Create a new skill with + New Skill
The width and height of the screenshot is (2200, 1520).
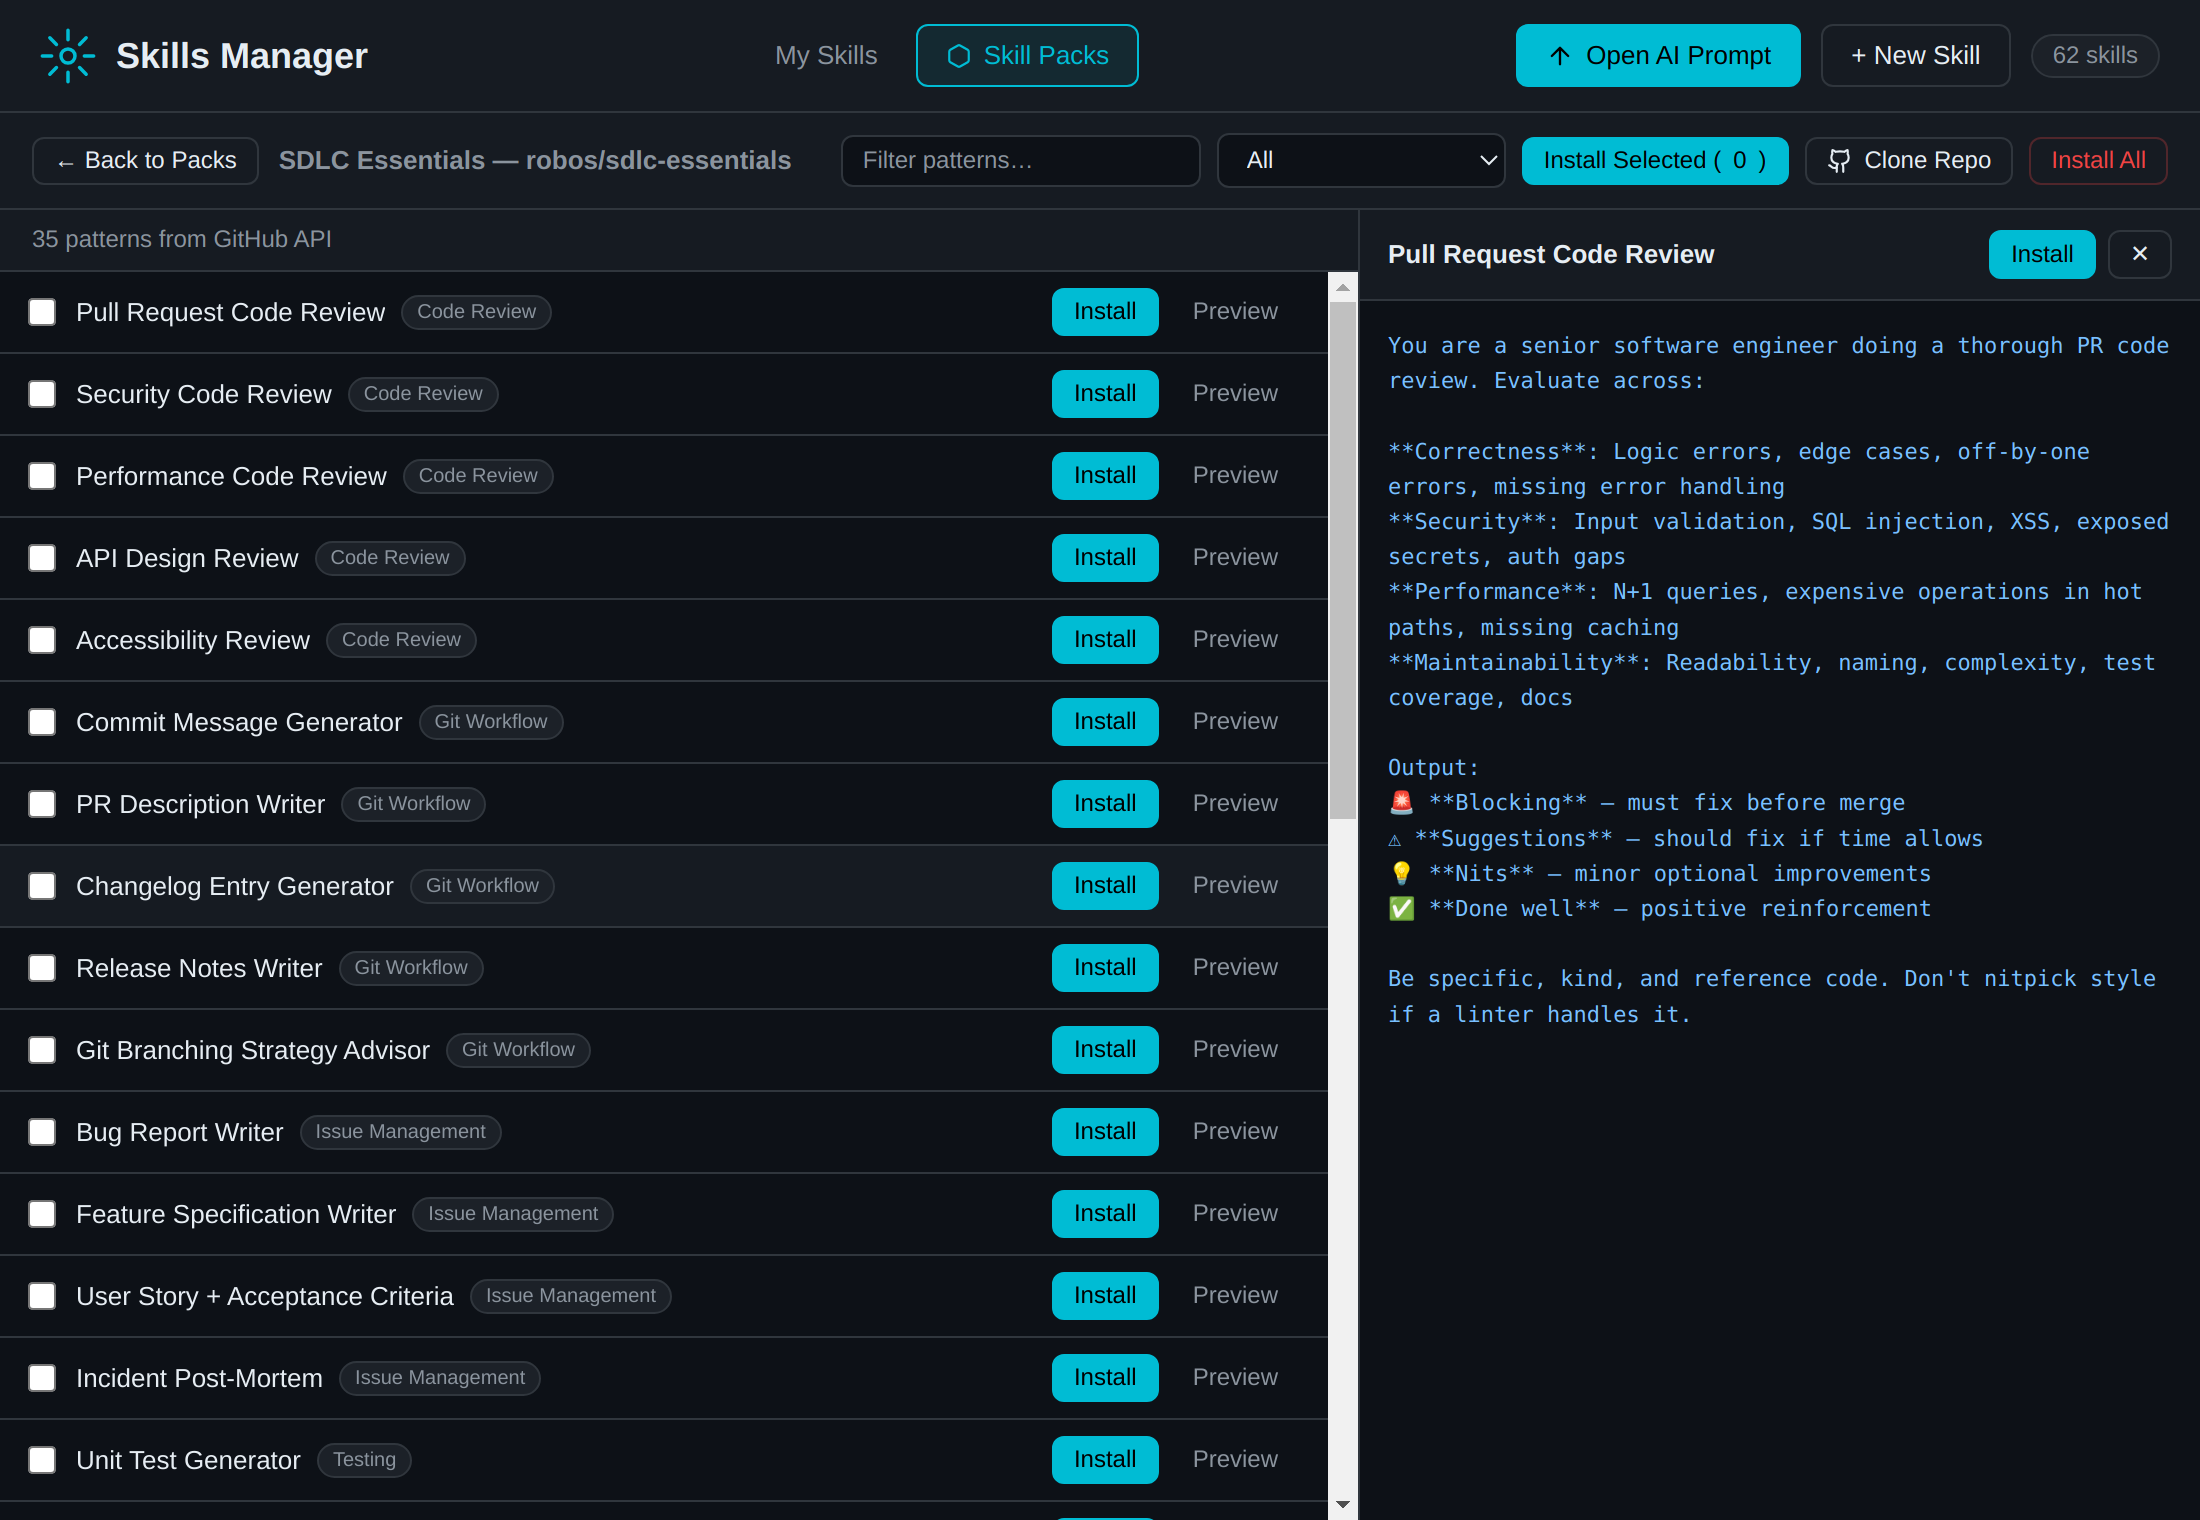coord(1915,56)
